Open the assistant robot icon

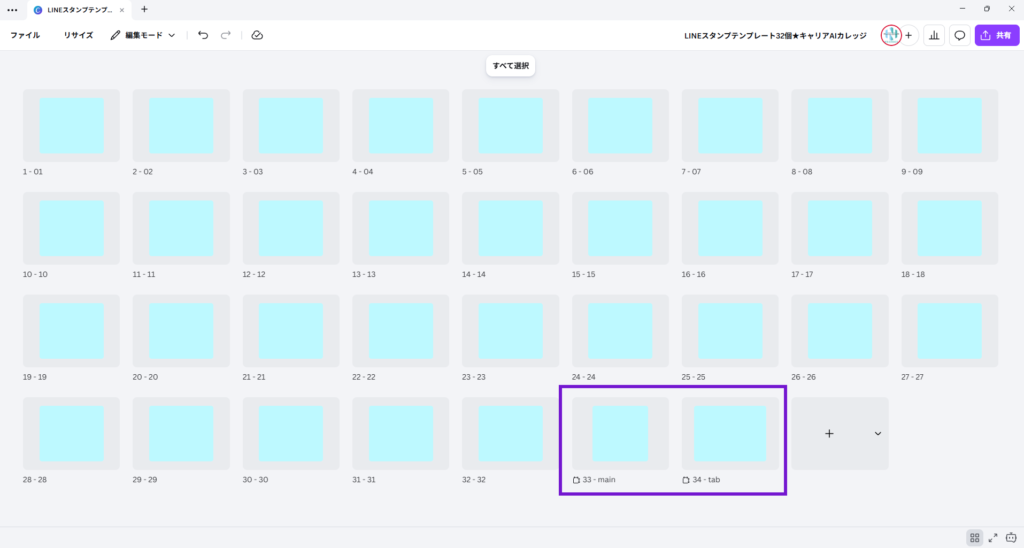point(1011,538)
